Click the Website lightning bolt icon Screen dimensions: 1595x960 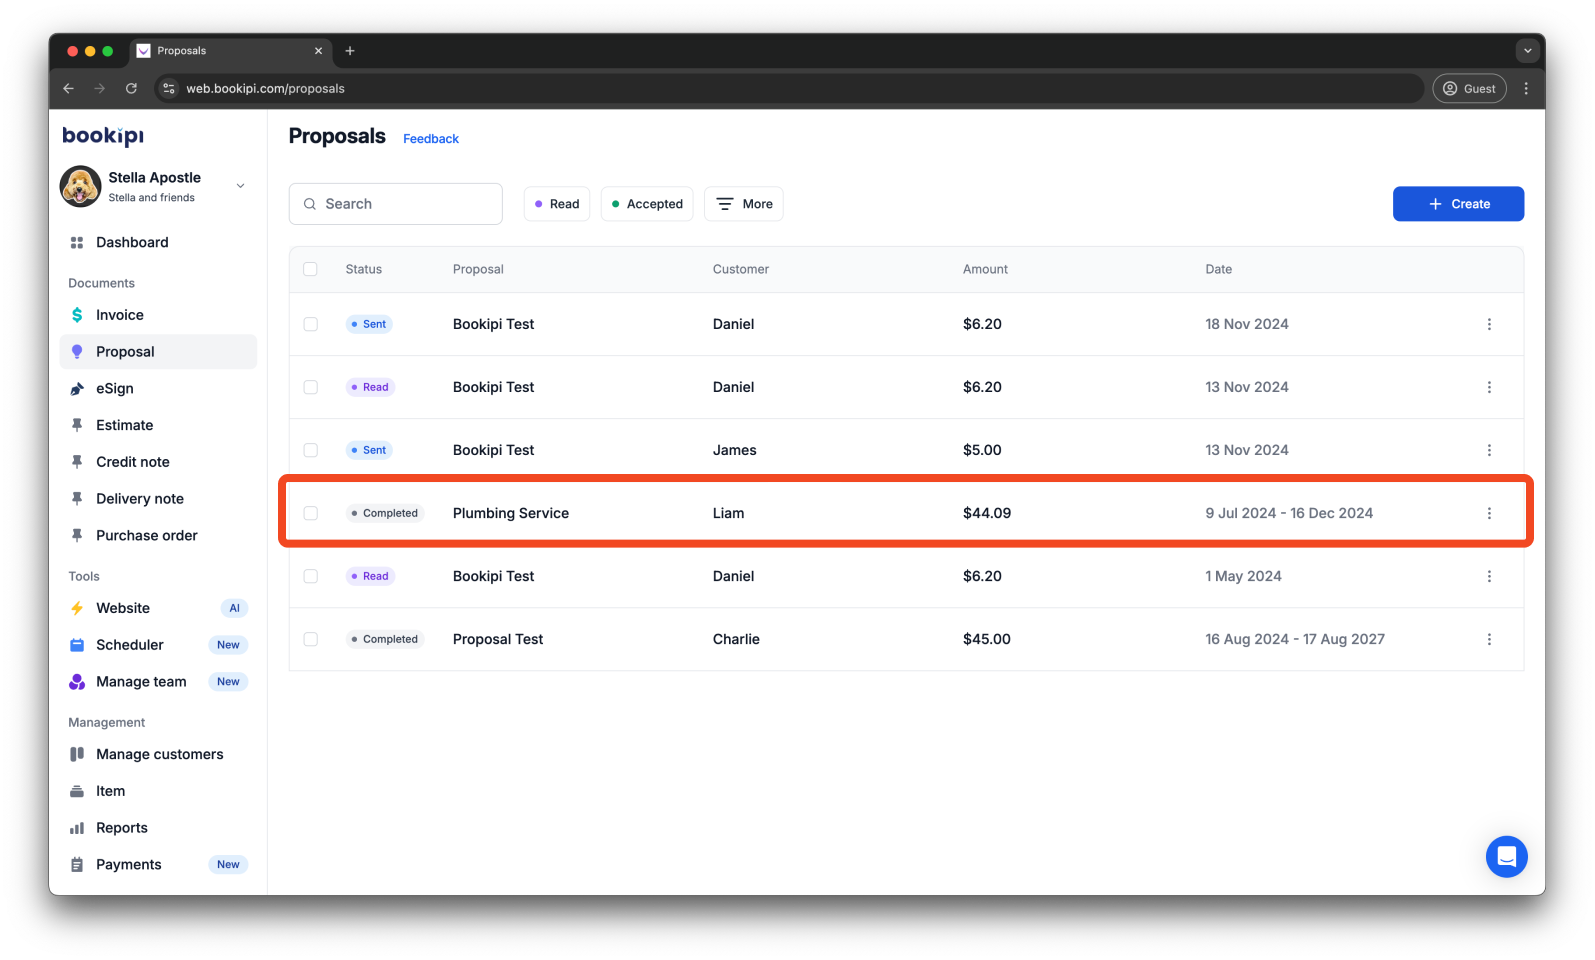tap(77, 608)
